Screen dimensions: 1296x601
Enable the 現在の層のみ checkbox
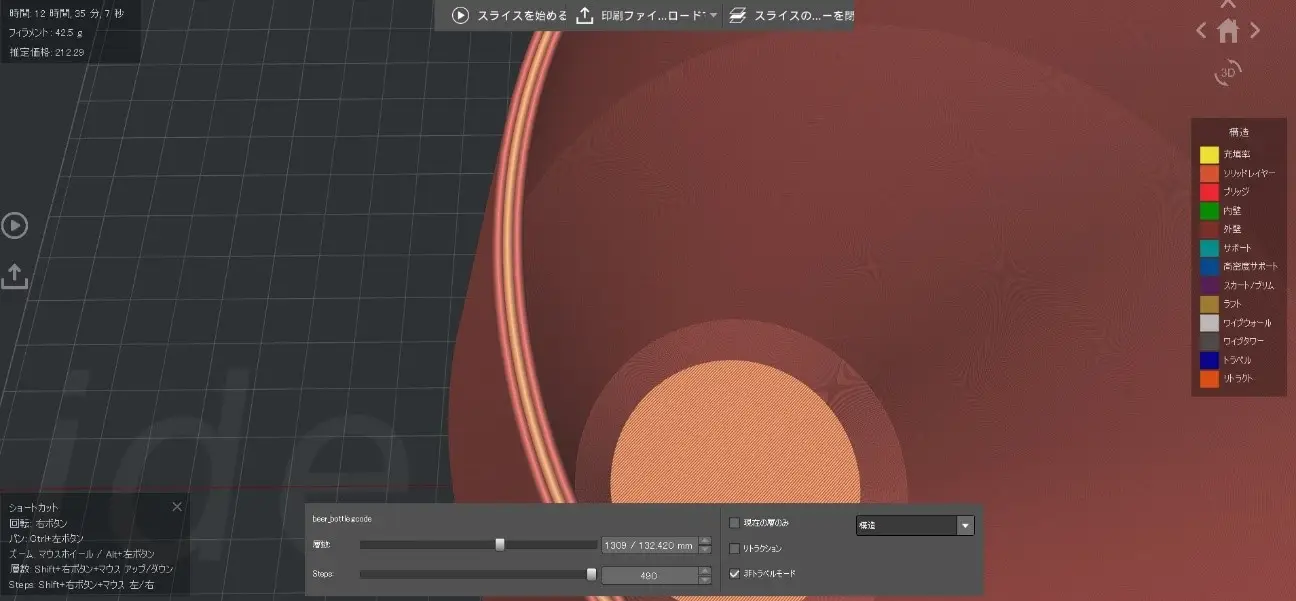[735, 523]
